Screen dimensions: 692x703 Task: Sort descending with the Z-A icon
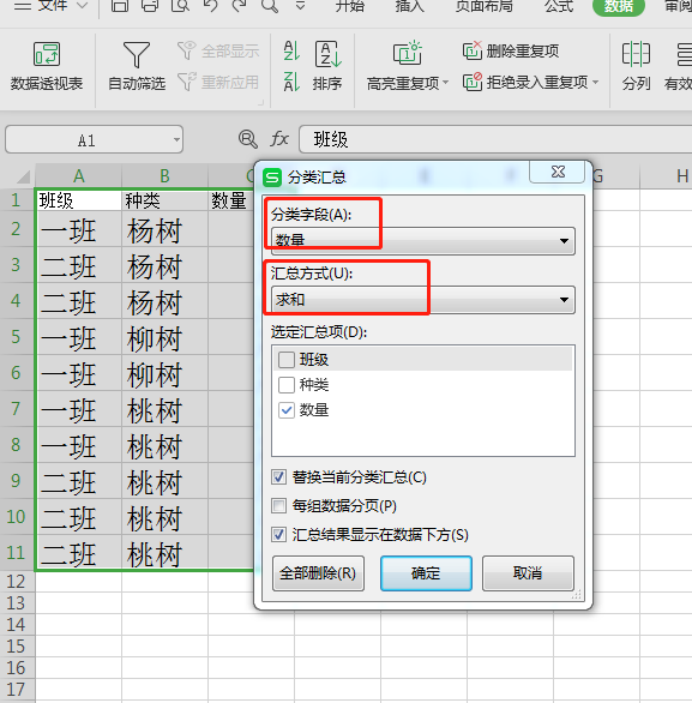click(x=292, y=82)
